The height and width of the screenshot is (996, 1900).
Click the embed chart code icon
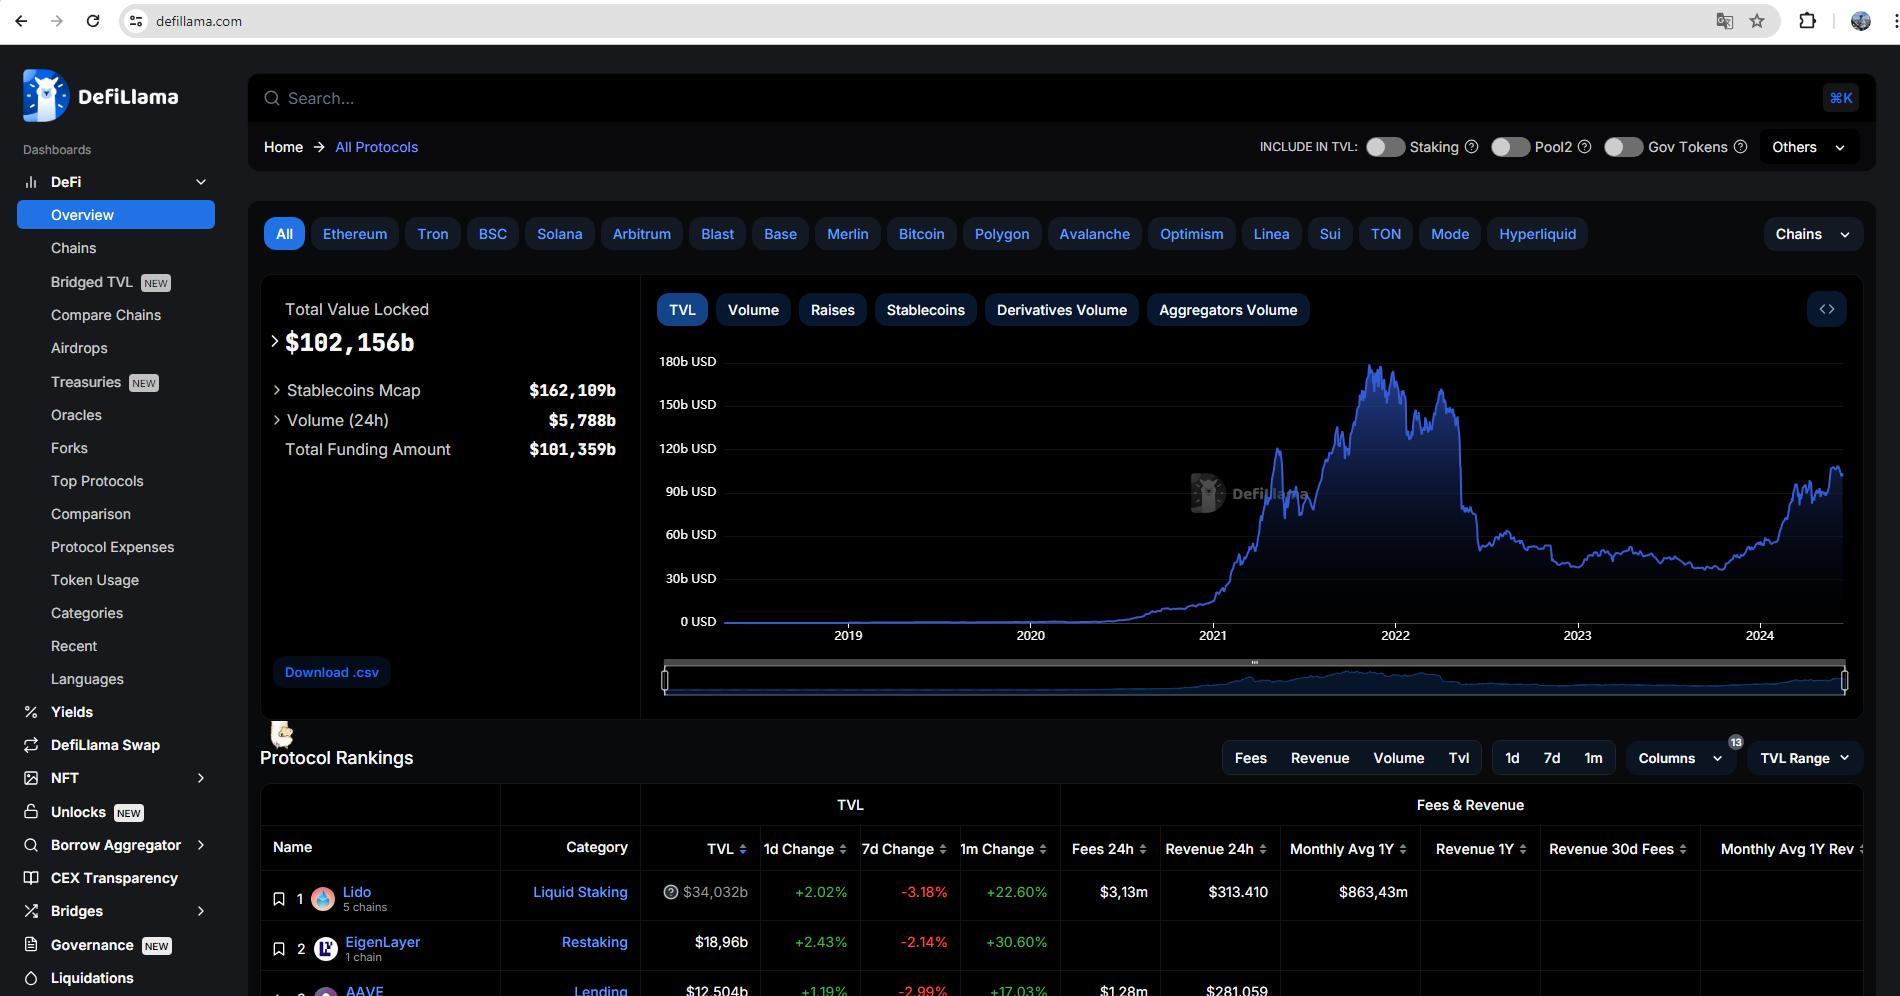tap(1827, 309)
